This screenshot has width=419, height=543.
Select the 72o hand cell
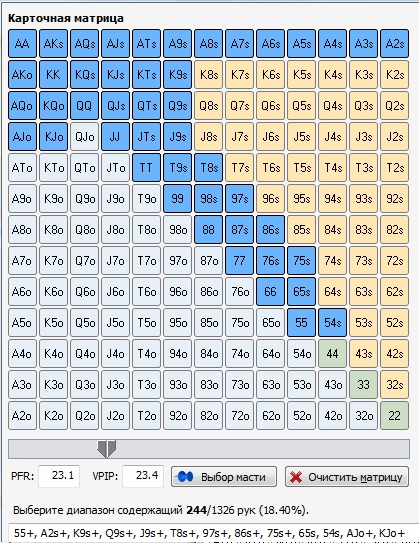(x=239, y=416)
